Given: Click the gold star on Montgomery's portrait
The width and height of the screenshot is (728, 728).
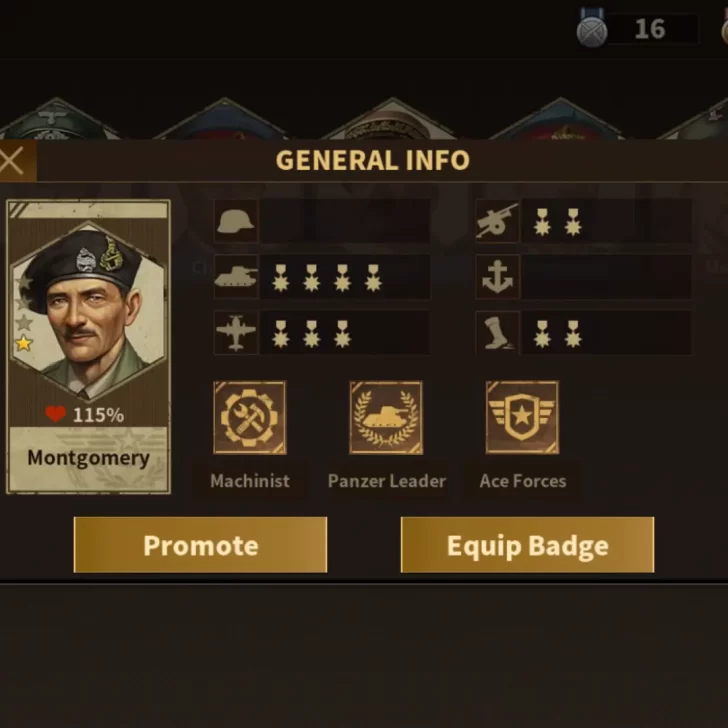Looking at the screenshot, I should 24,344.
